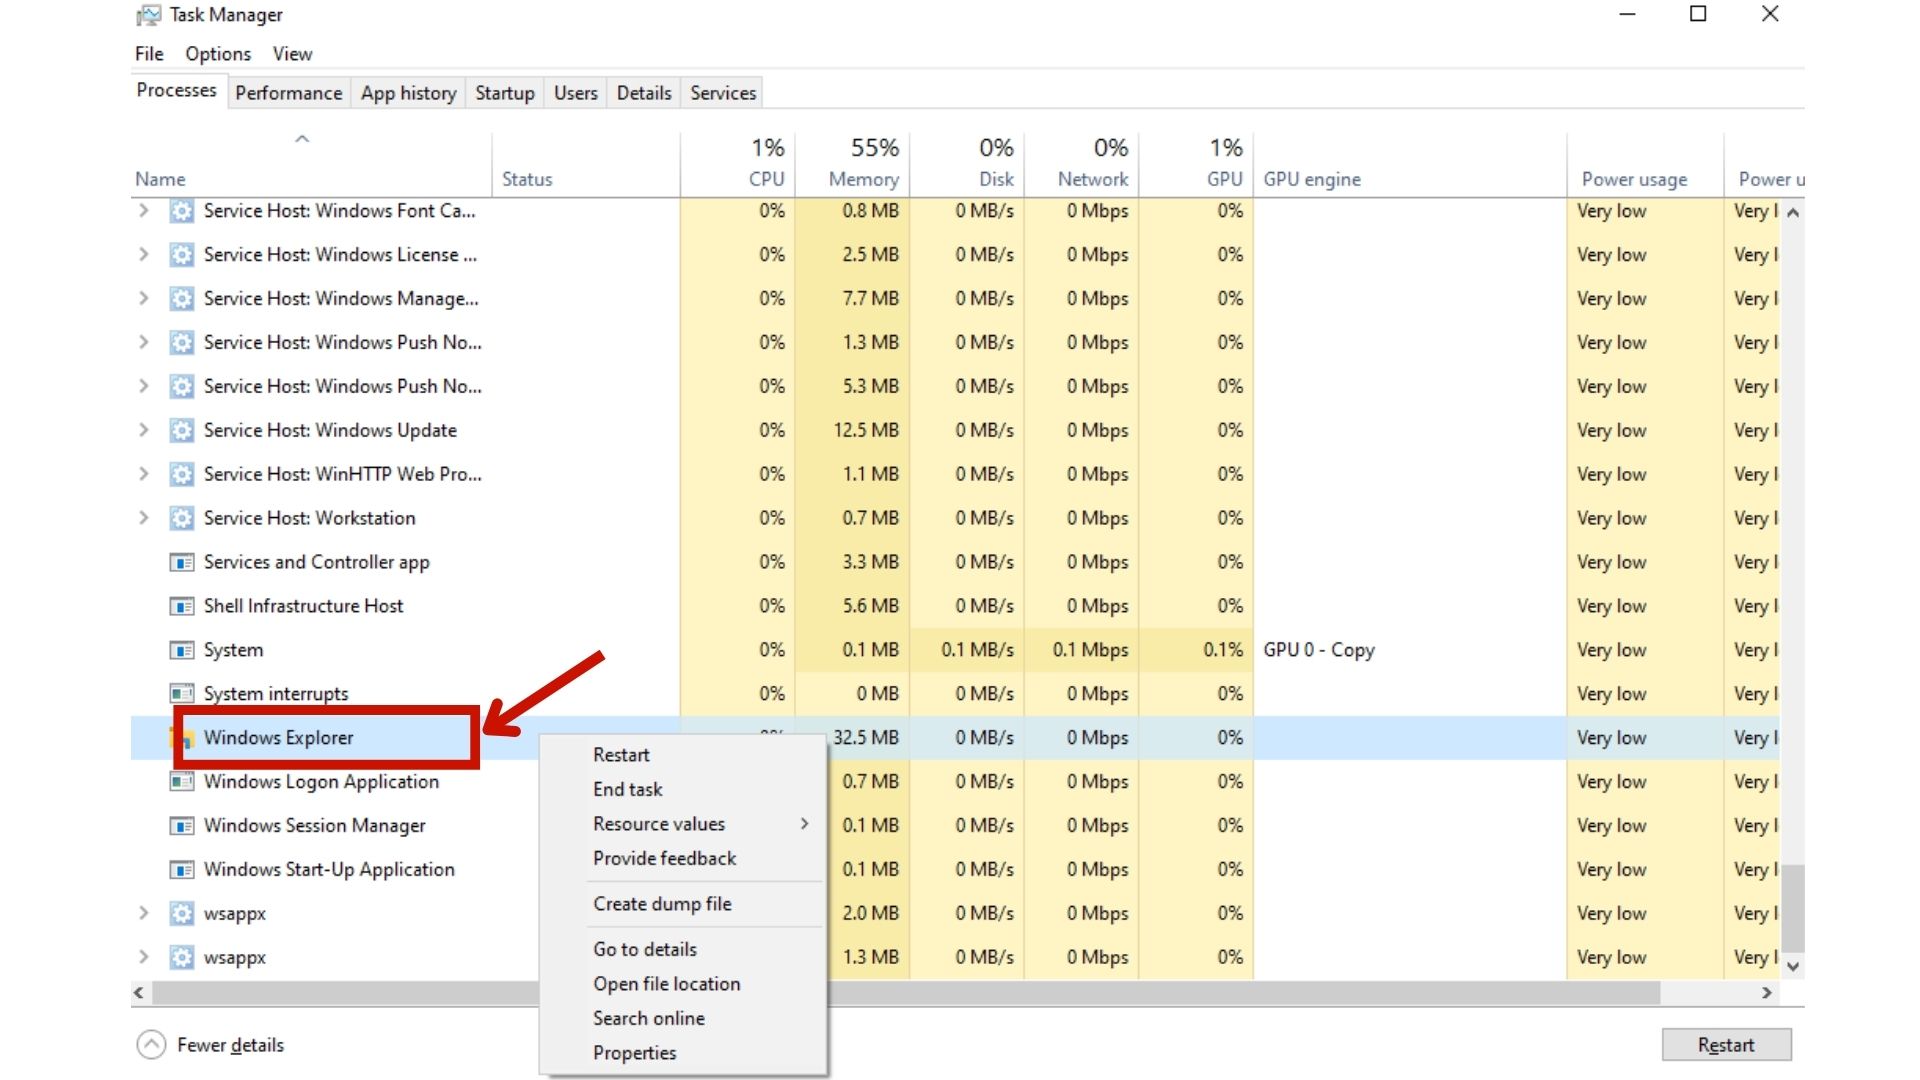Sort by the Memory column header

tap(852, 165)
